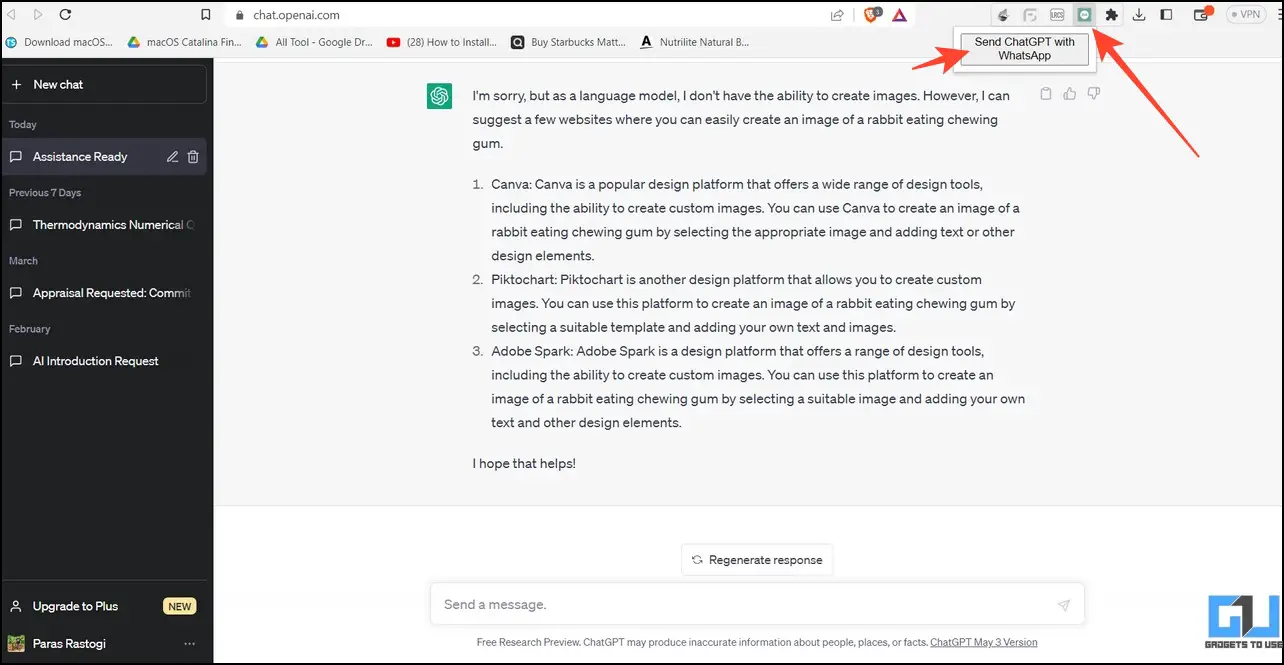Click the "Previous 7 Days" sidebar heading

[45, 193]
